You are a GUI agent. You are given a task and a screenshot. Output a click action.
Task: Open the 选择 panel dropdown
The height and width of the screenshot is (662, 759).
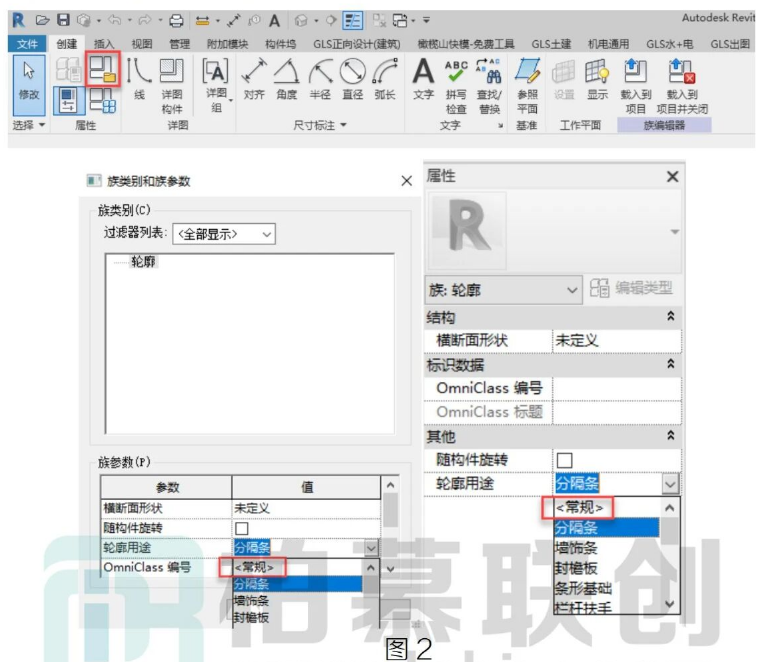42,125
